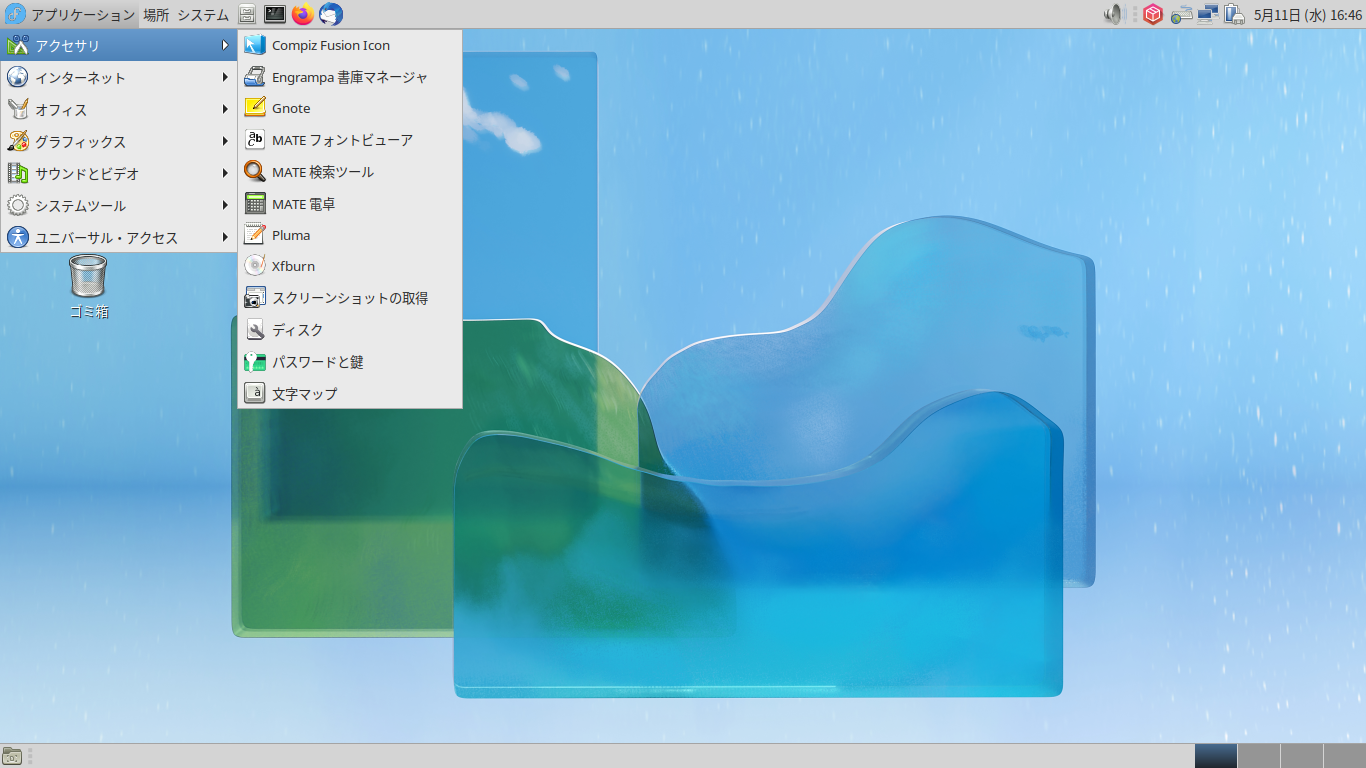1366x768 pixels.
Task: Select the システムツール category
Action: 119,205
